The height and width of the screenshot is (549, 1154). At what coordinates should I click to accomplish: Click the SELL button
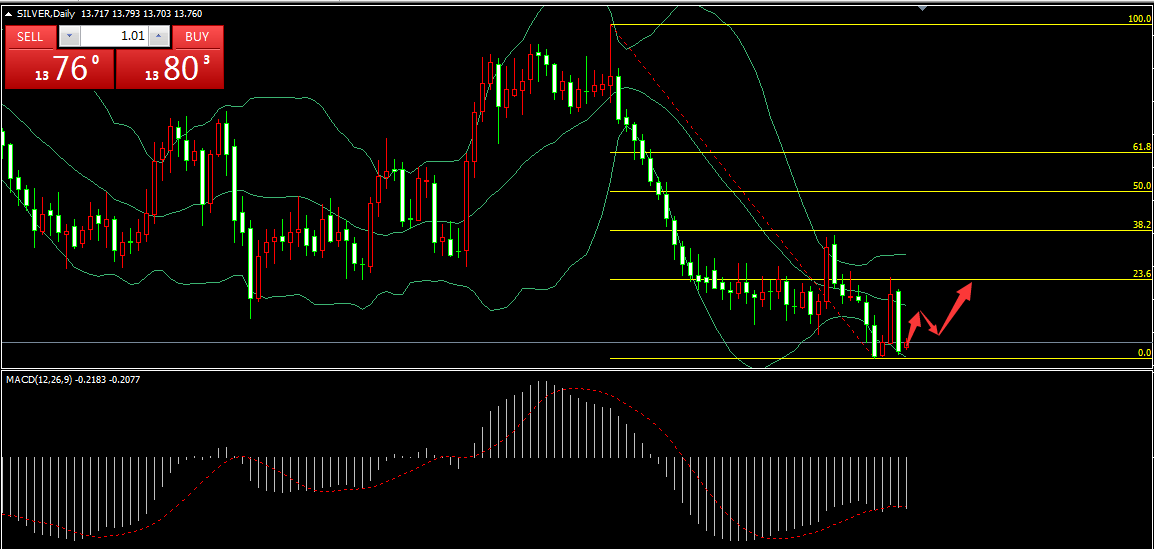[x=30, y=37]
